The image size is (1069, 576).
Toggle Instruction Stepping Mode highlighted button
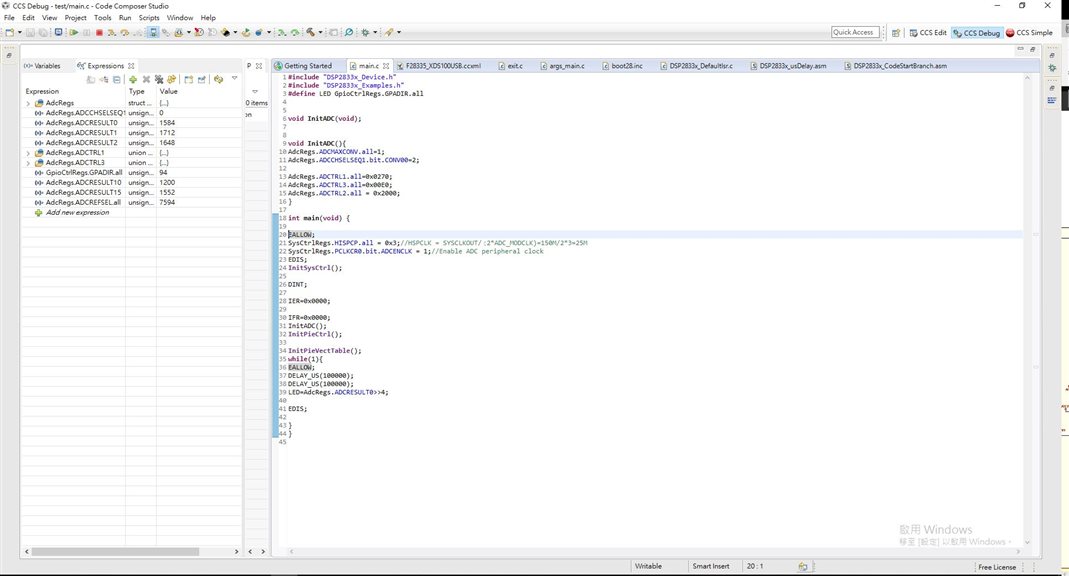click(152, 32)
